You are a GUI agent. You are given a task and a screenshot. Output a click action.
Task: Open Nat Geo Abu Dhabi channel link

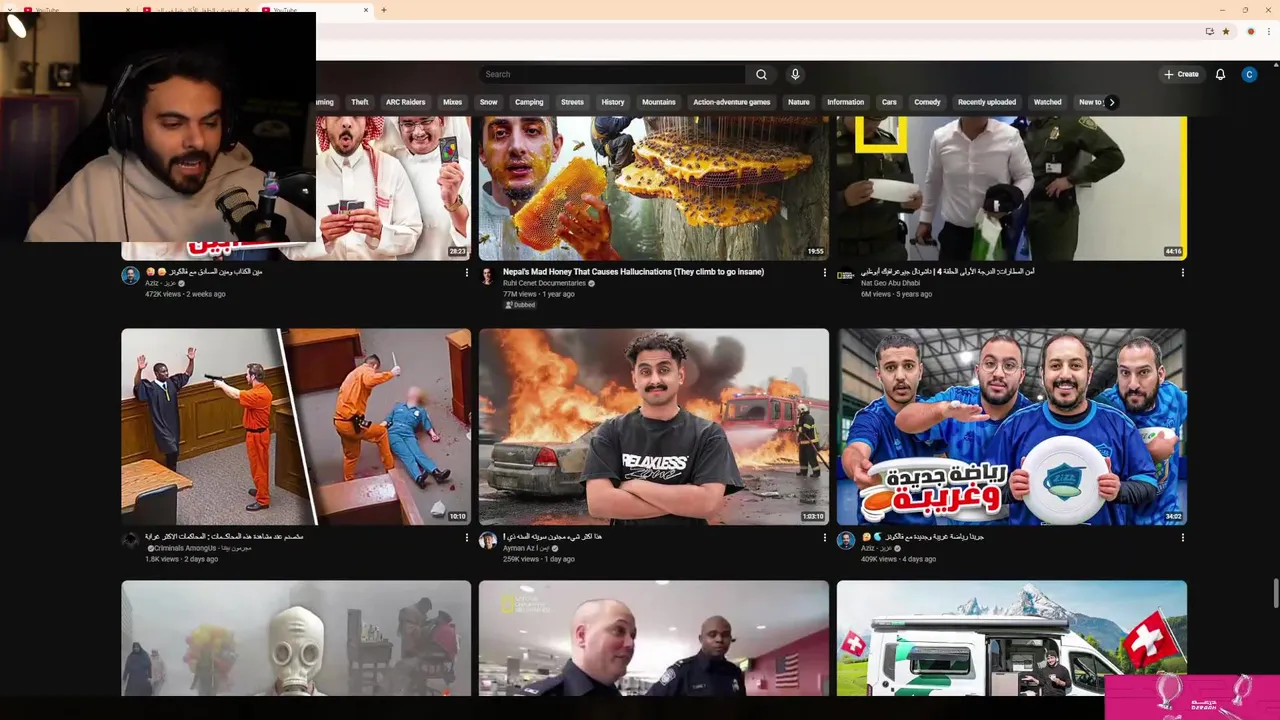pyautogui.click(x=890, y=283)
